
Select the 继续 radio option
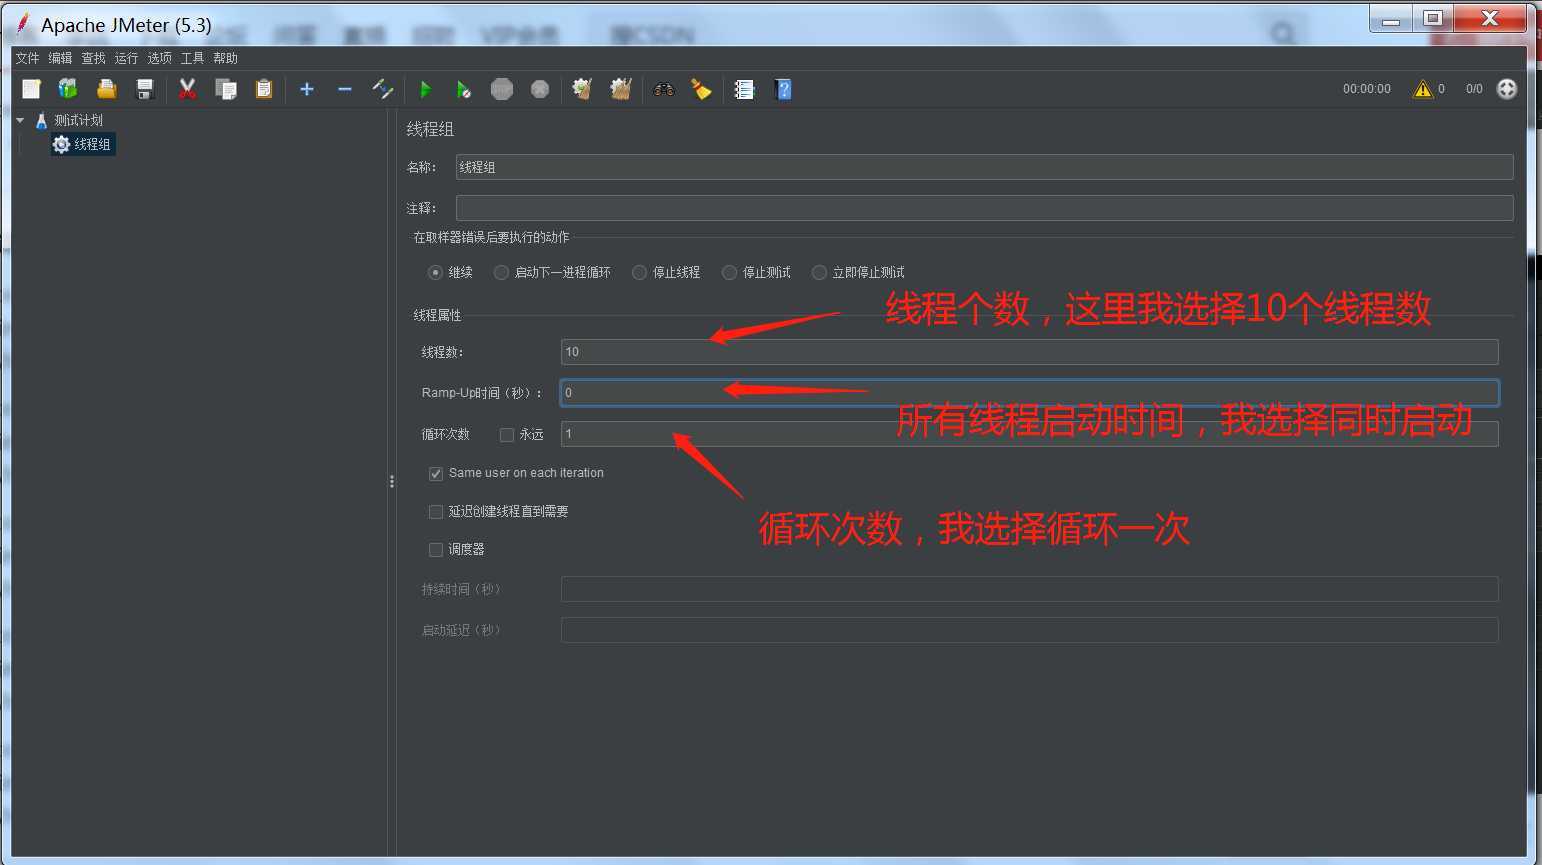point(435,272)
